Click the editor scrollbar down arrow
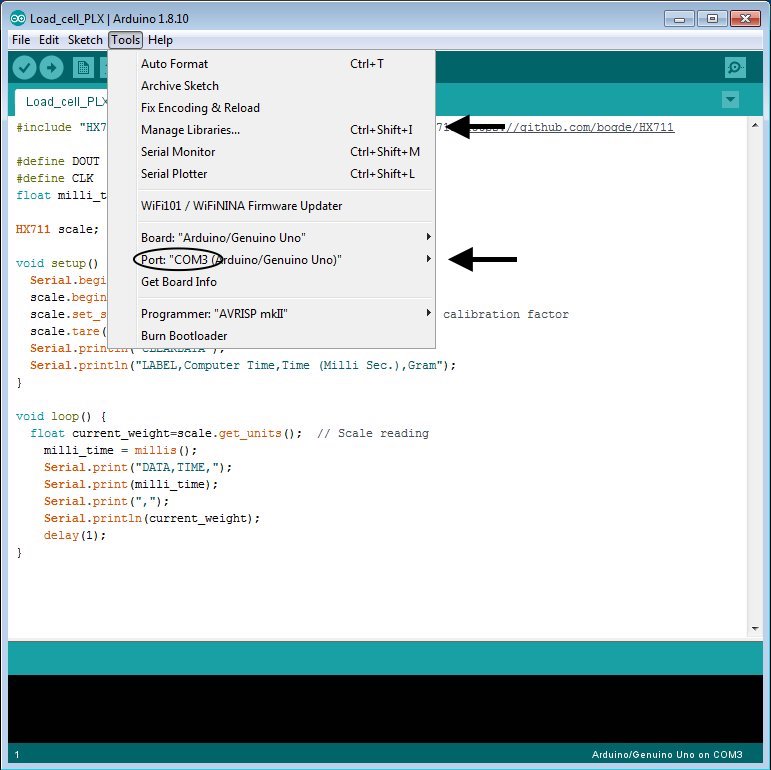The height and width of the screenshot is (770, 771). [x=755, y=628]
